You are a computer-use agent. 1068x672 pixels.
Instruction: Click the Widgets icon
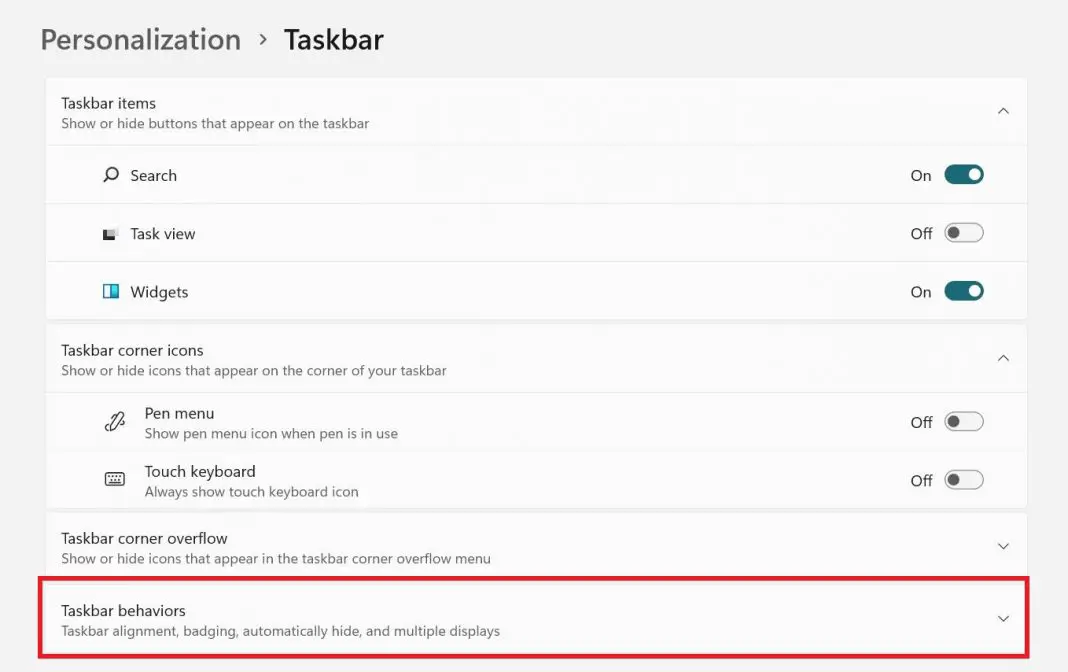click(x=111, y=291)
